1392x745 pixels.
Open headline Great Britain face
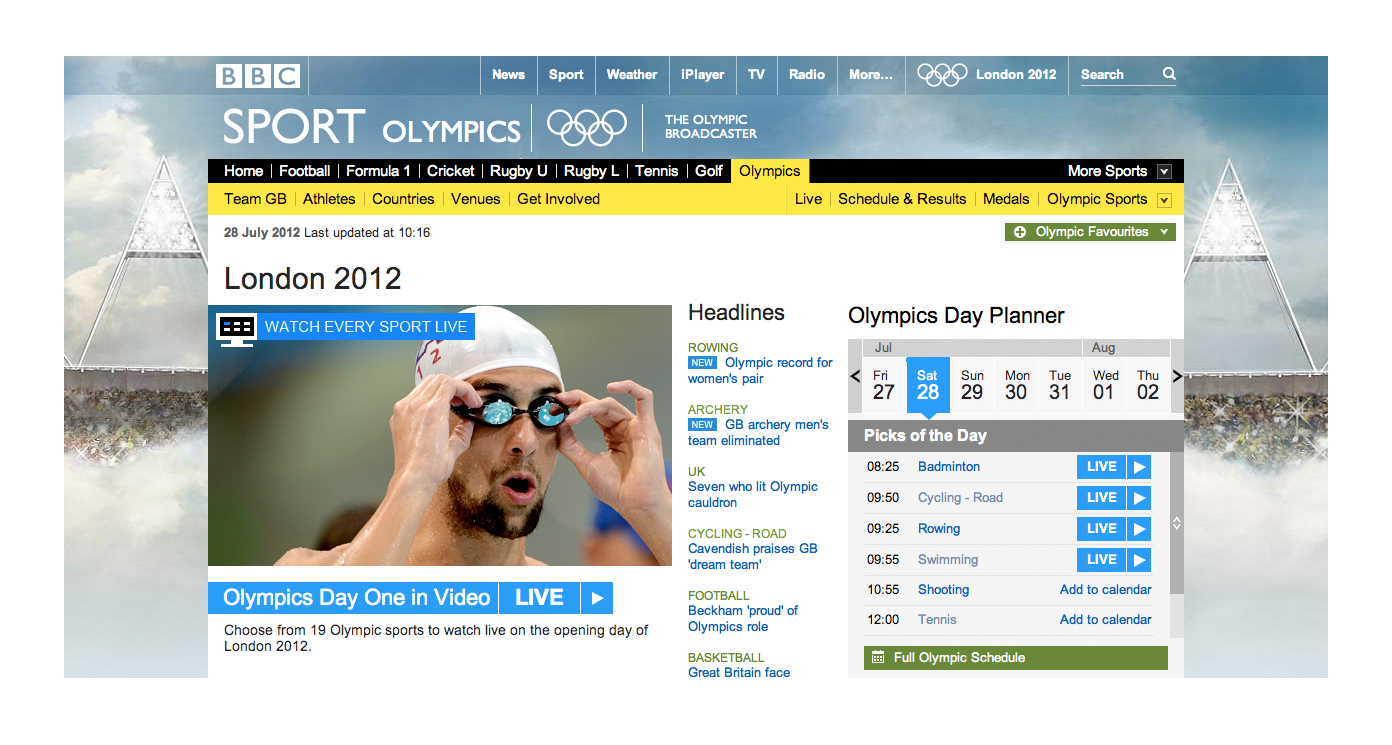pyautogui.click(x=739, y=673)
